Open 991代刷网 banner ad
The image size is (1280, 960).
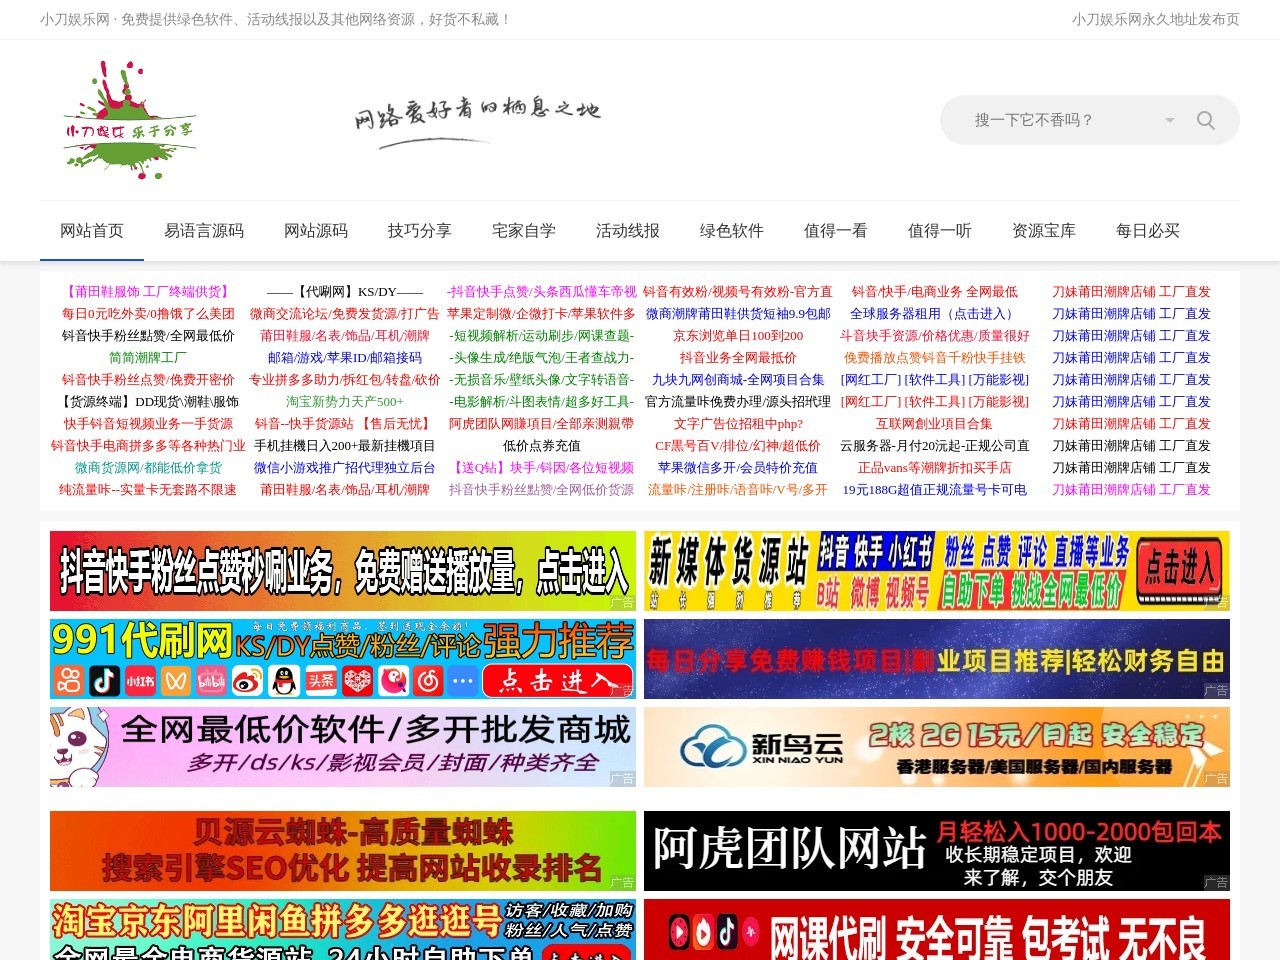pyautogui.click(x=343, y=659)
